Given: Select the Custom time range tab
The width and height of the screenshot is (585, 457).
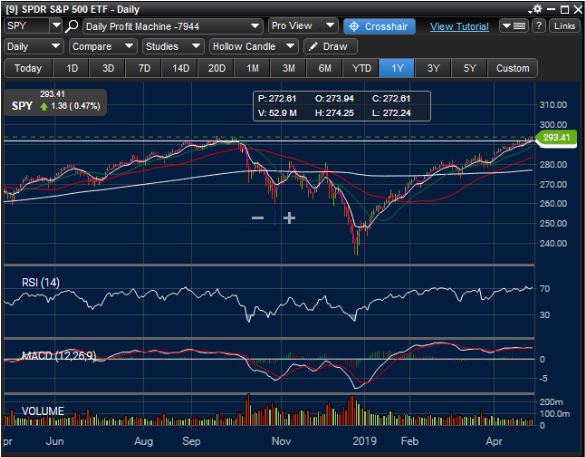Looking at the screenshot, I should [512, 68].
